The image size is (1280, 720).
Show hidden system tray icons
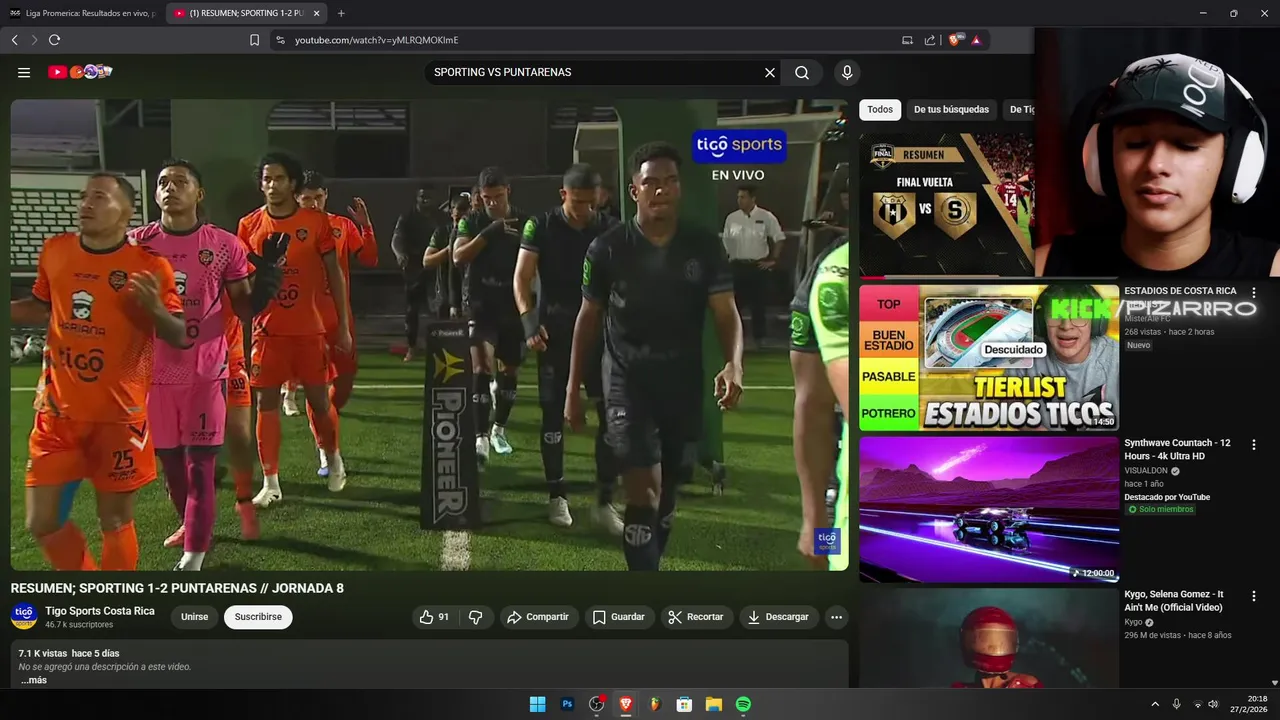point(1155,704)
